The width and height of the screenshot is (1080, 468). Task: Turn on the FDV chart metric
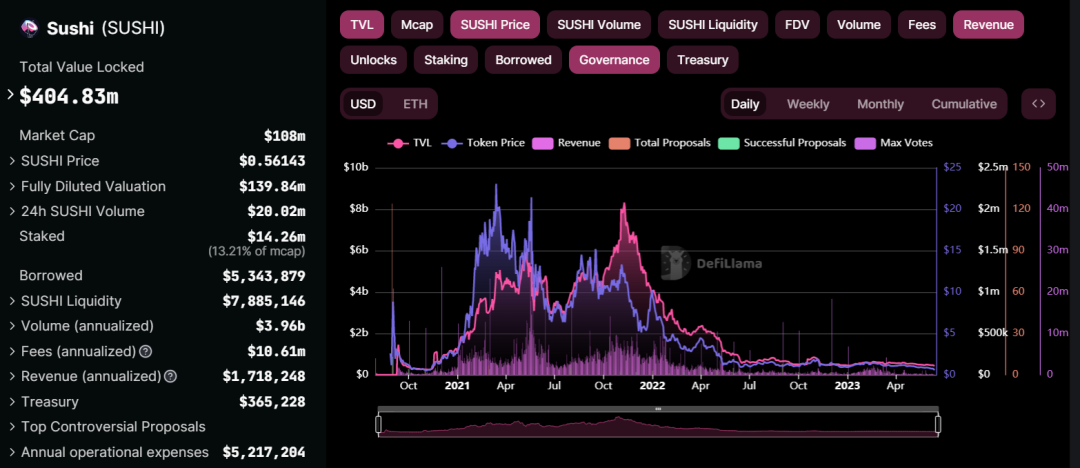(x=798, y=25)
